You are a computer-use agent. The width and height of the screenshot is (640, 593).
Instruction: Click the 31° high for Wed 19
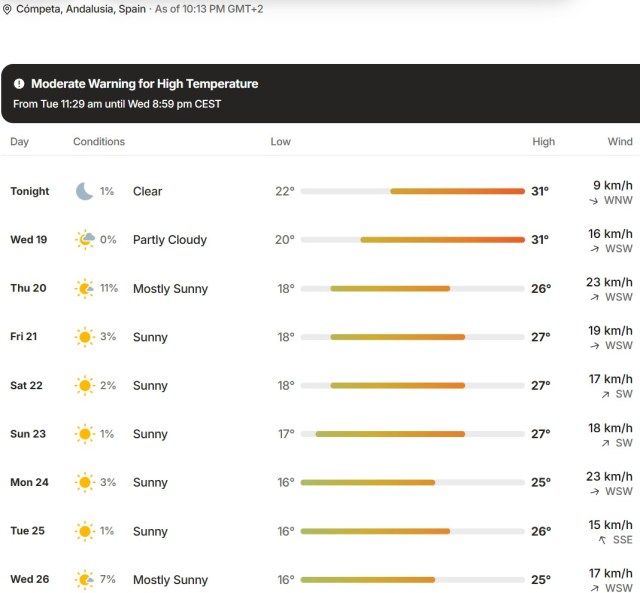(x=540, y=240)
